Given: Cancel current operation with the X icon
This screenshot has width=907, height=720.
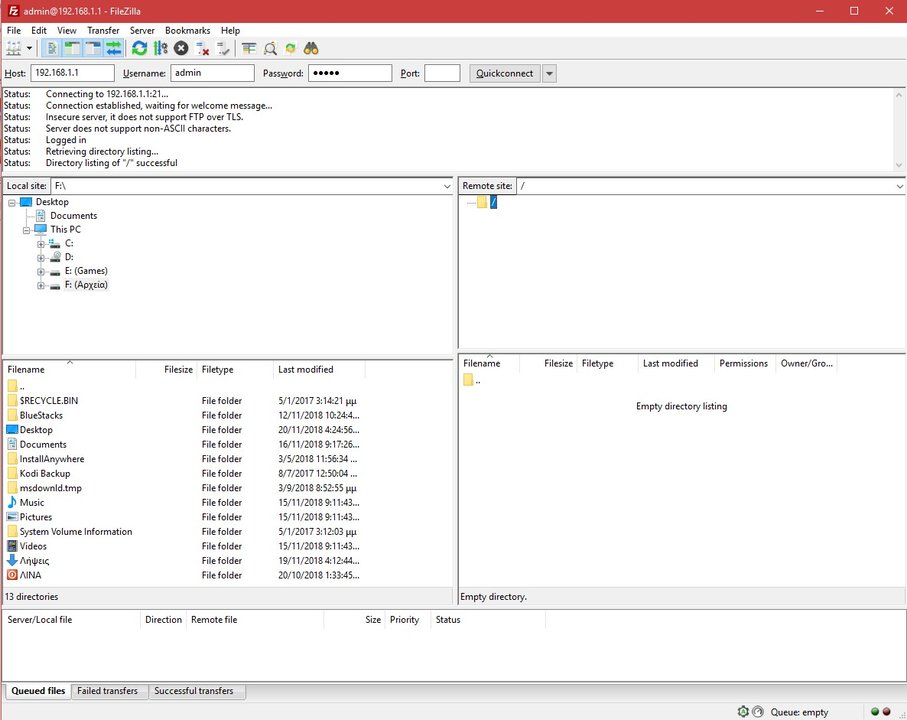Looking at the screenshot, I should tap(181, 48).
